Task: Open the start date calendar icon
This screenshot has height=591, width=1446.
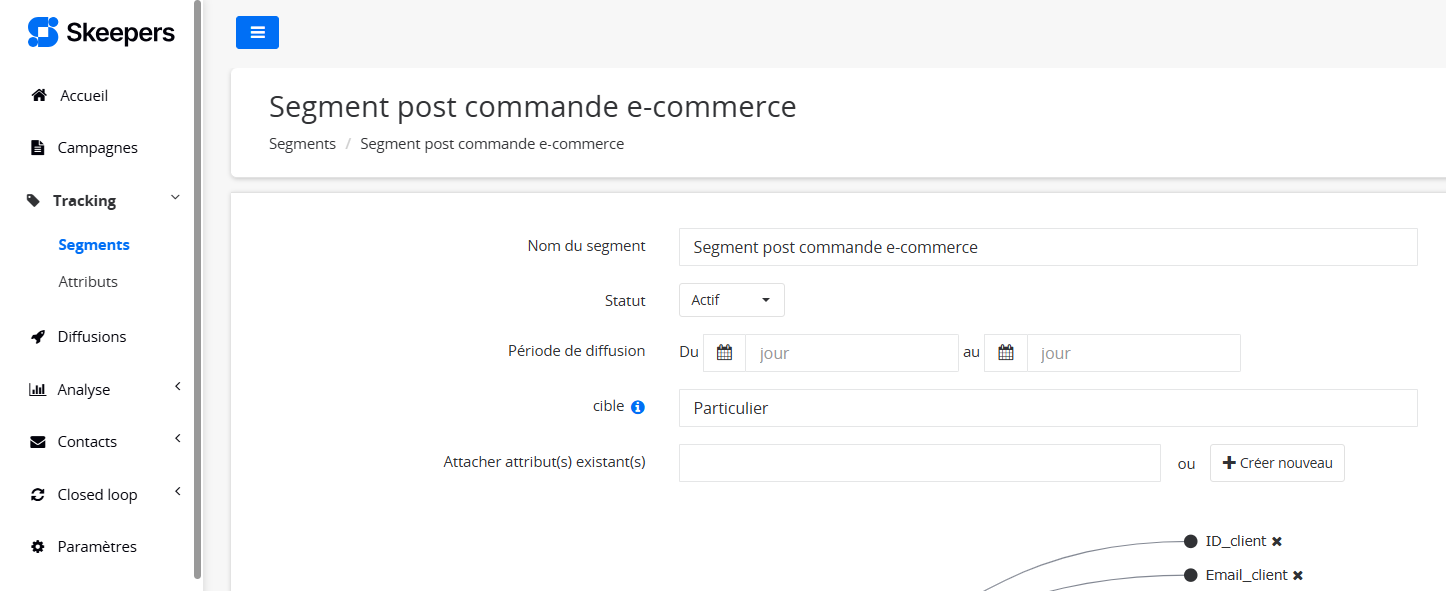Action: click(724, 353)
